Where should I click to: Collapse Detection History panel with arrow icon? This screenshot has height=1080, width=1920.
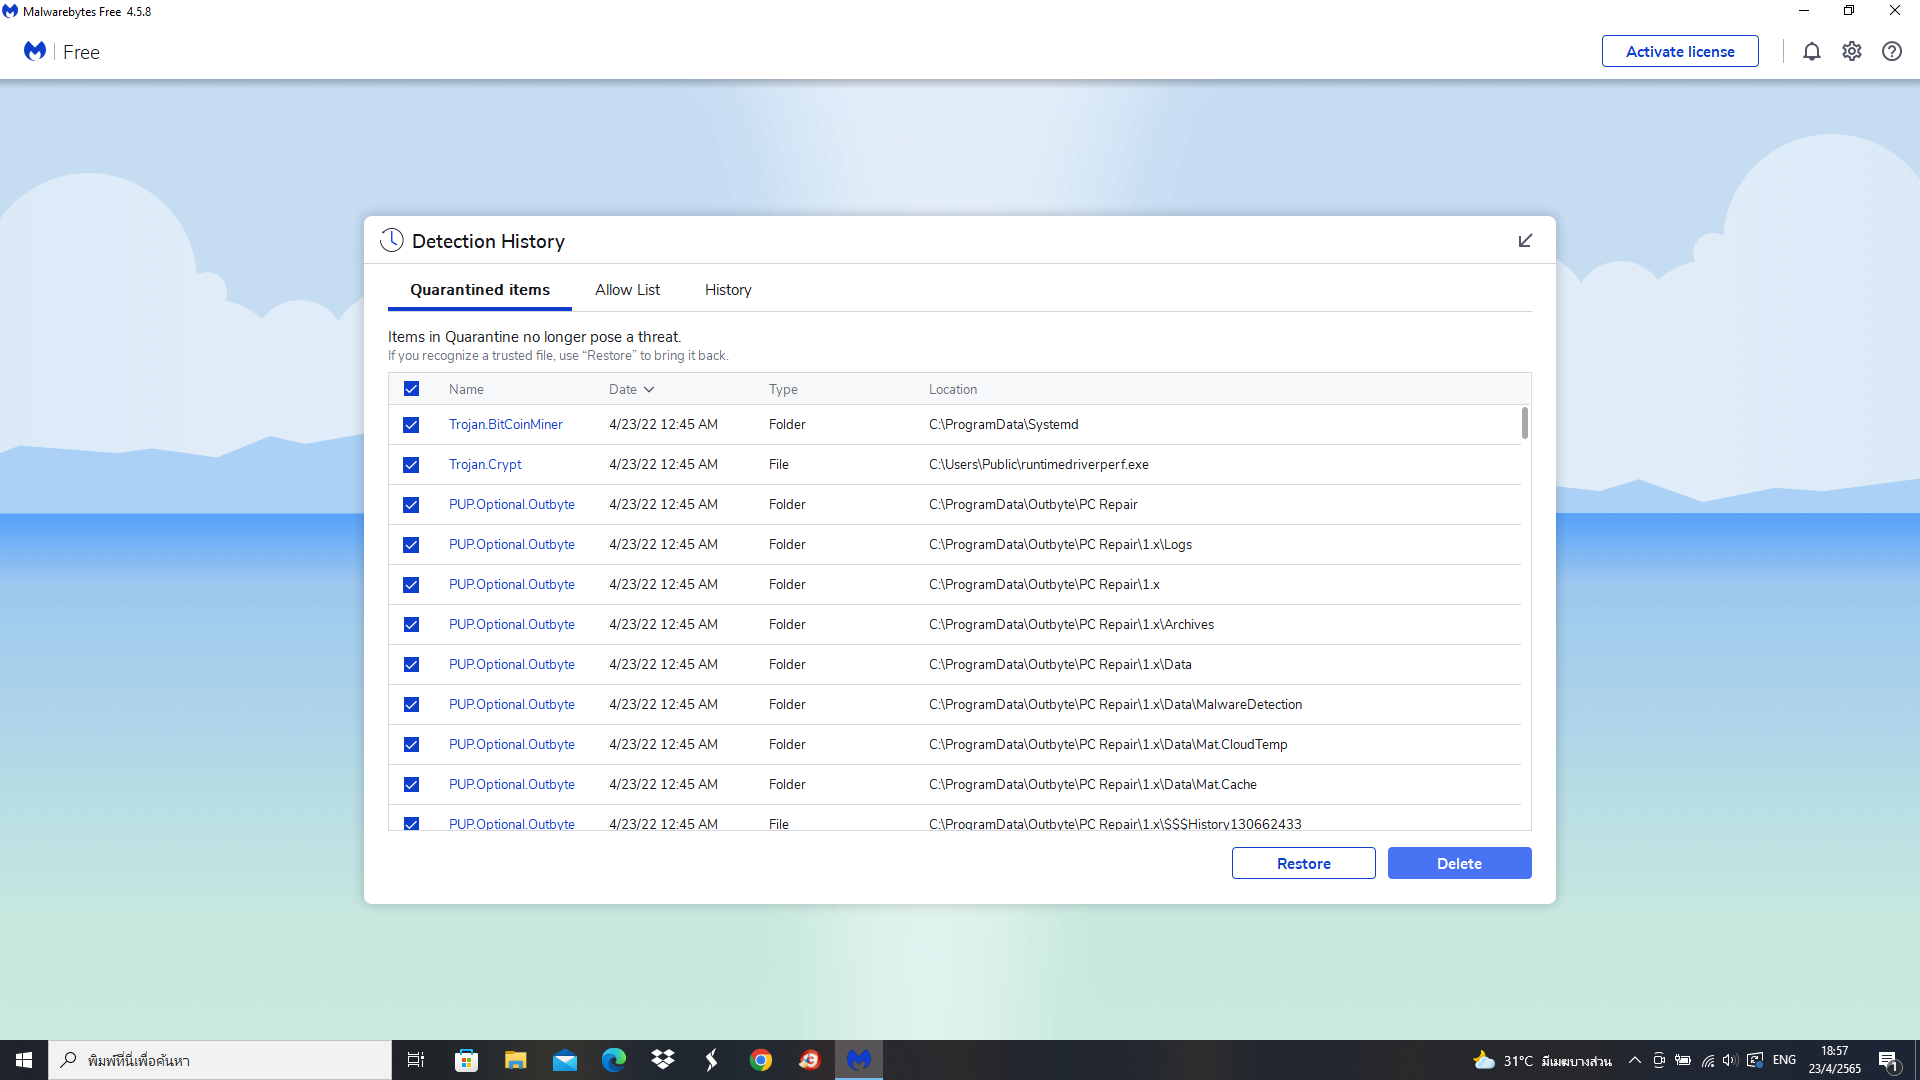1525,241
